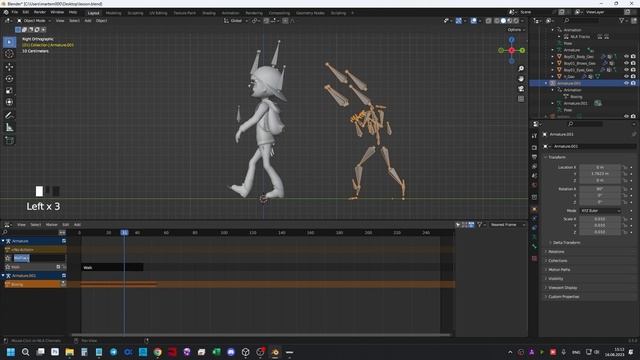This screenshot has width=640, height=360.
Task: Toggle eye icon for Boy01_Eyes_Geo
Action: [627, 70]
